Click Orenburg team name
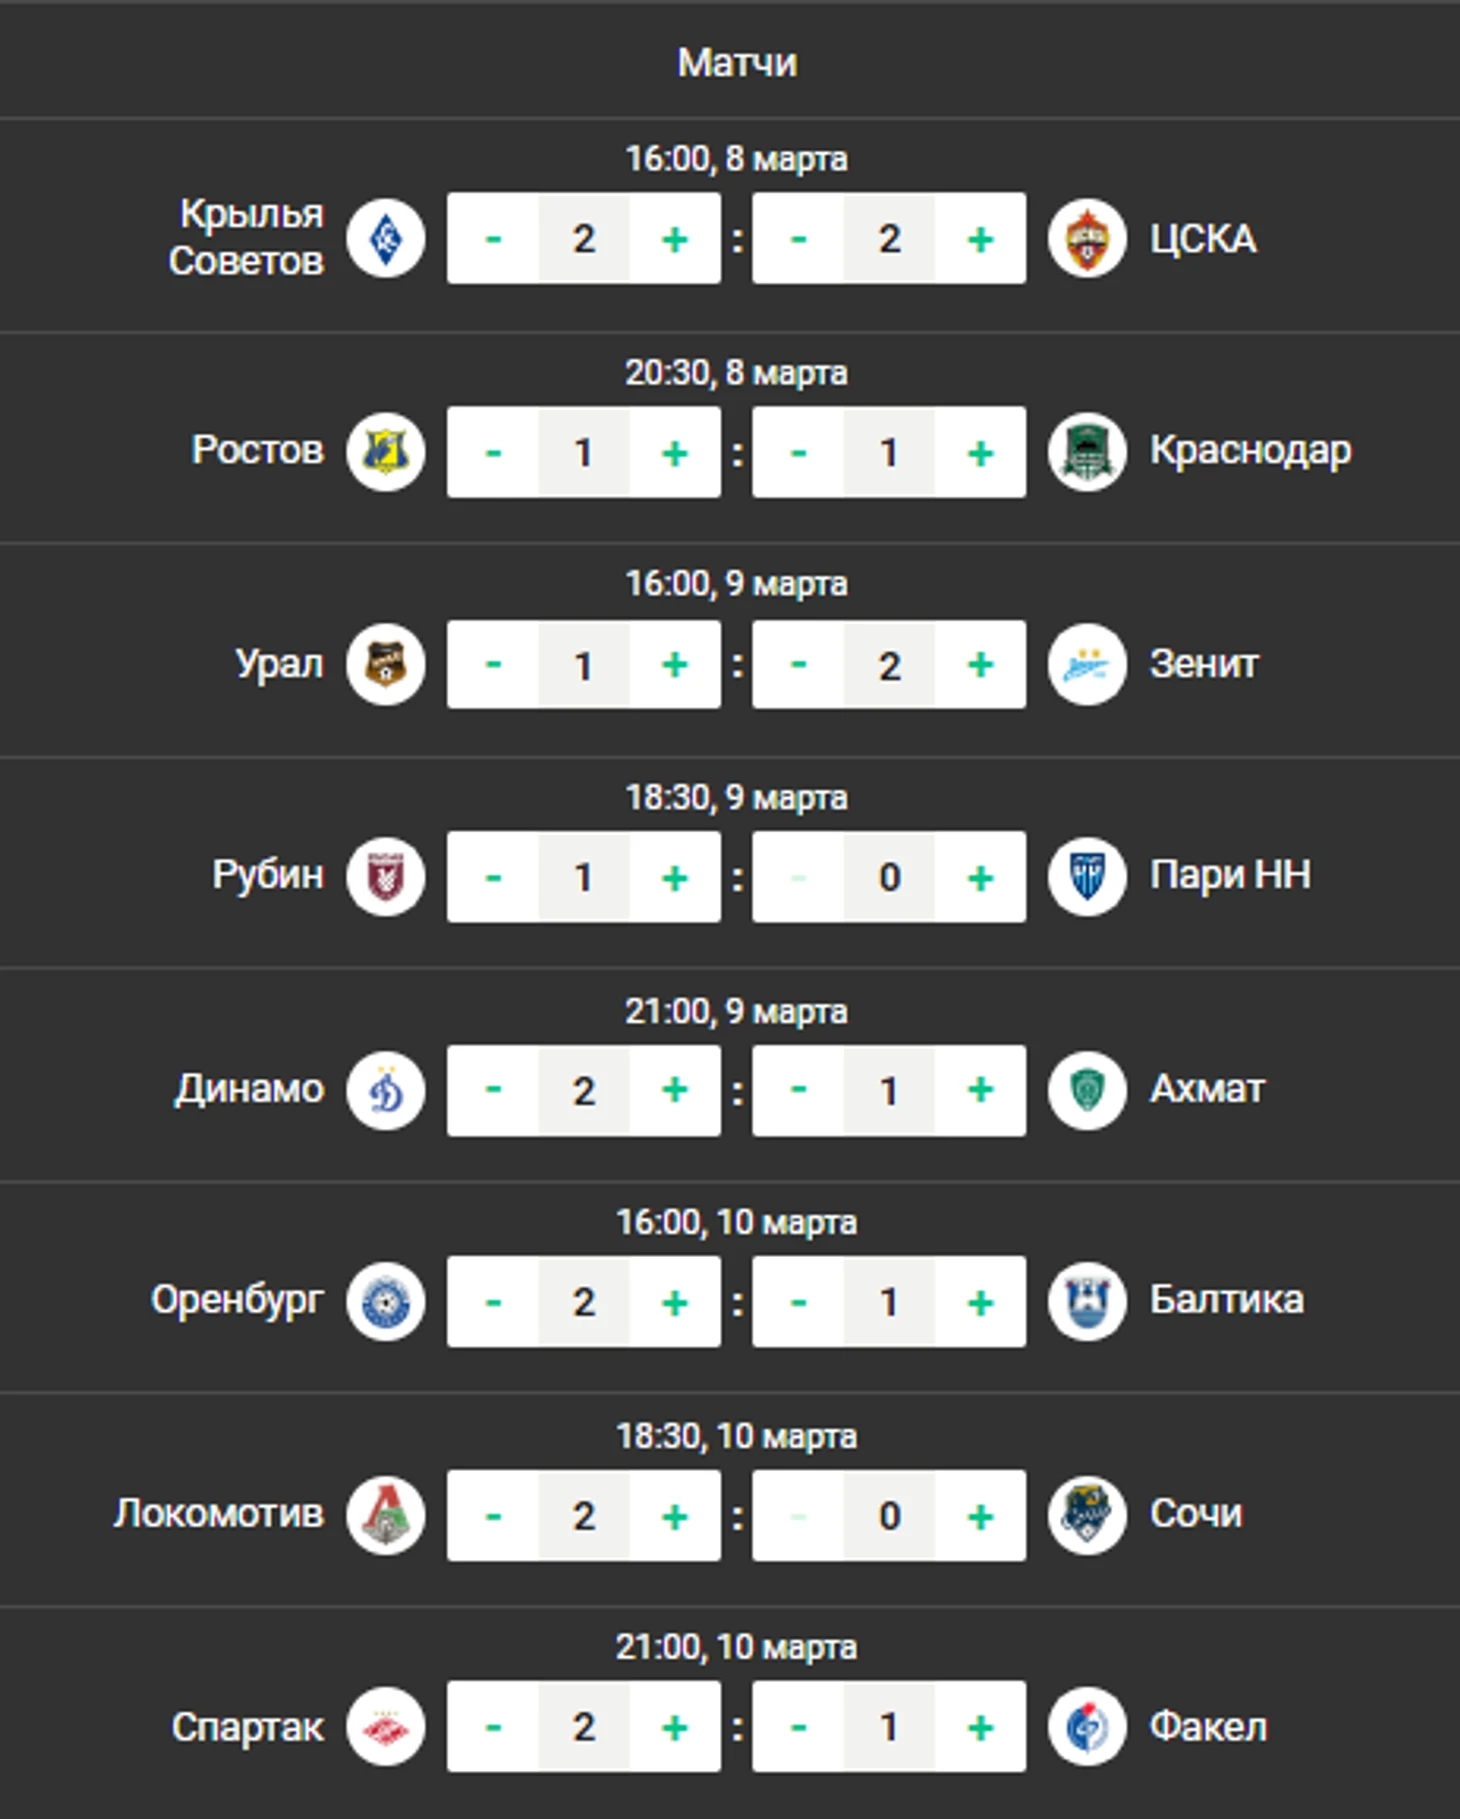 (x=237, y=1300)
